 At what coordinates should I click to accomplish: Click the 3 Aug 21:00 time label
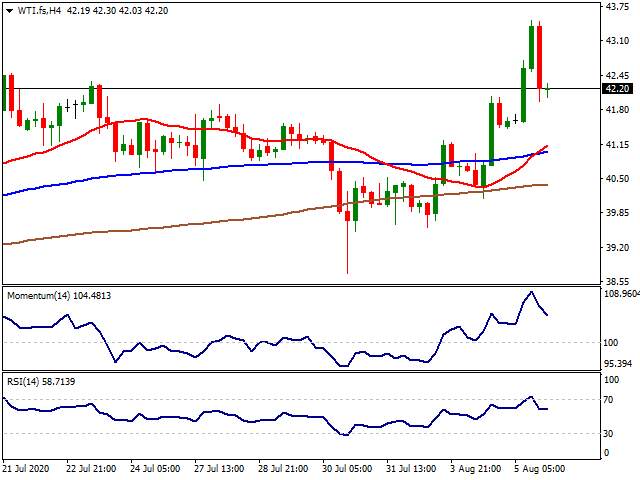coord(476,468)
